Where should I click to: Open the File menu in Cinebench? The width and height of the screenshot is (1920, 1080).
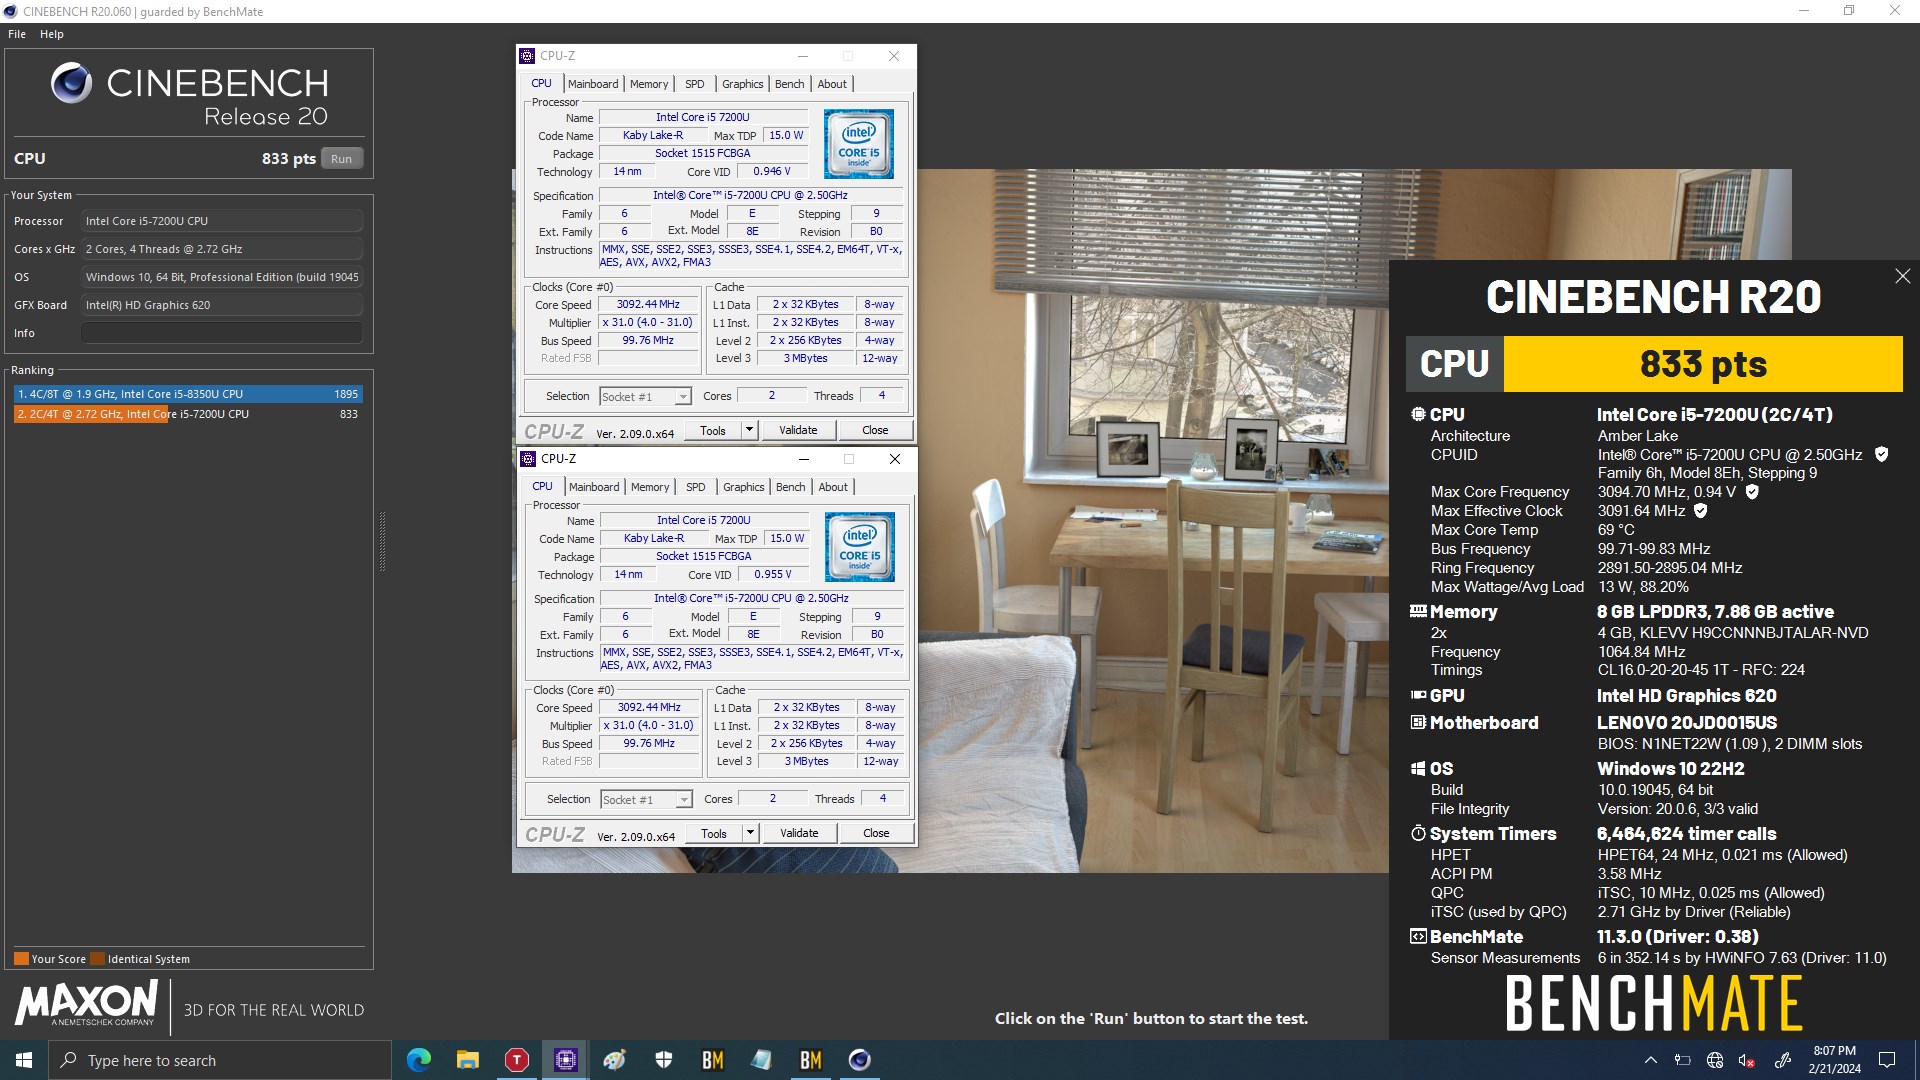[17, 34]
